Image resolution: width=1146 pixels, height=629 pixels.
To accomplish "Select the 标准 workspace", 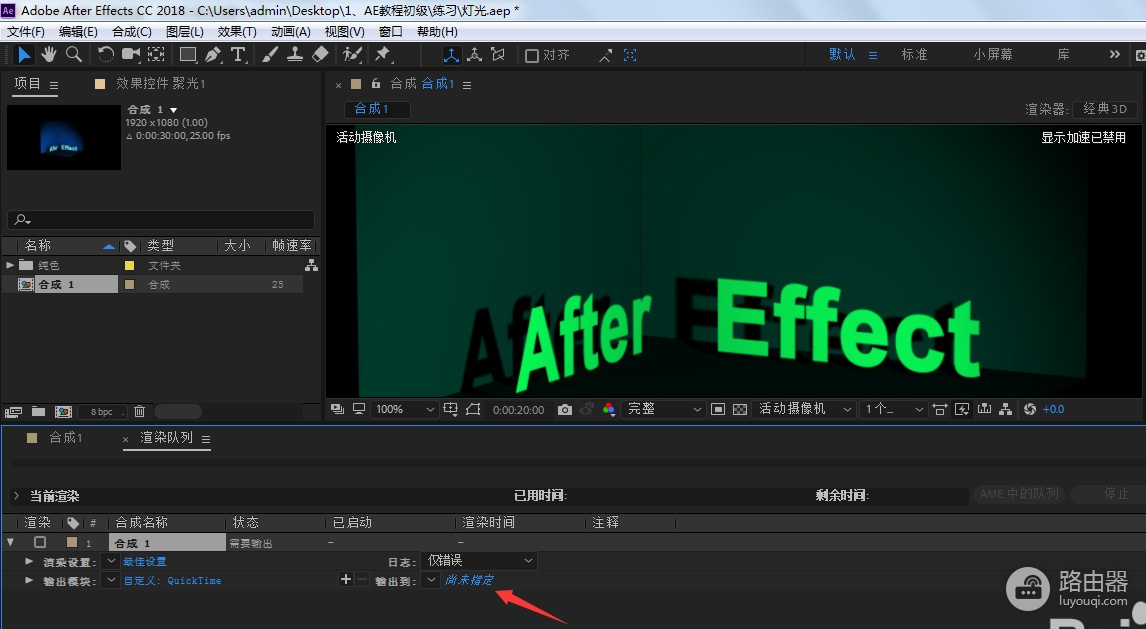I will [x=914, y=55].
